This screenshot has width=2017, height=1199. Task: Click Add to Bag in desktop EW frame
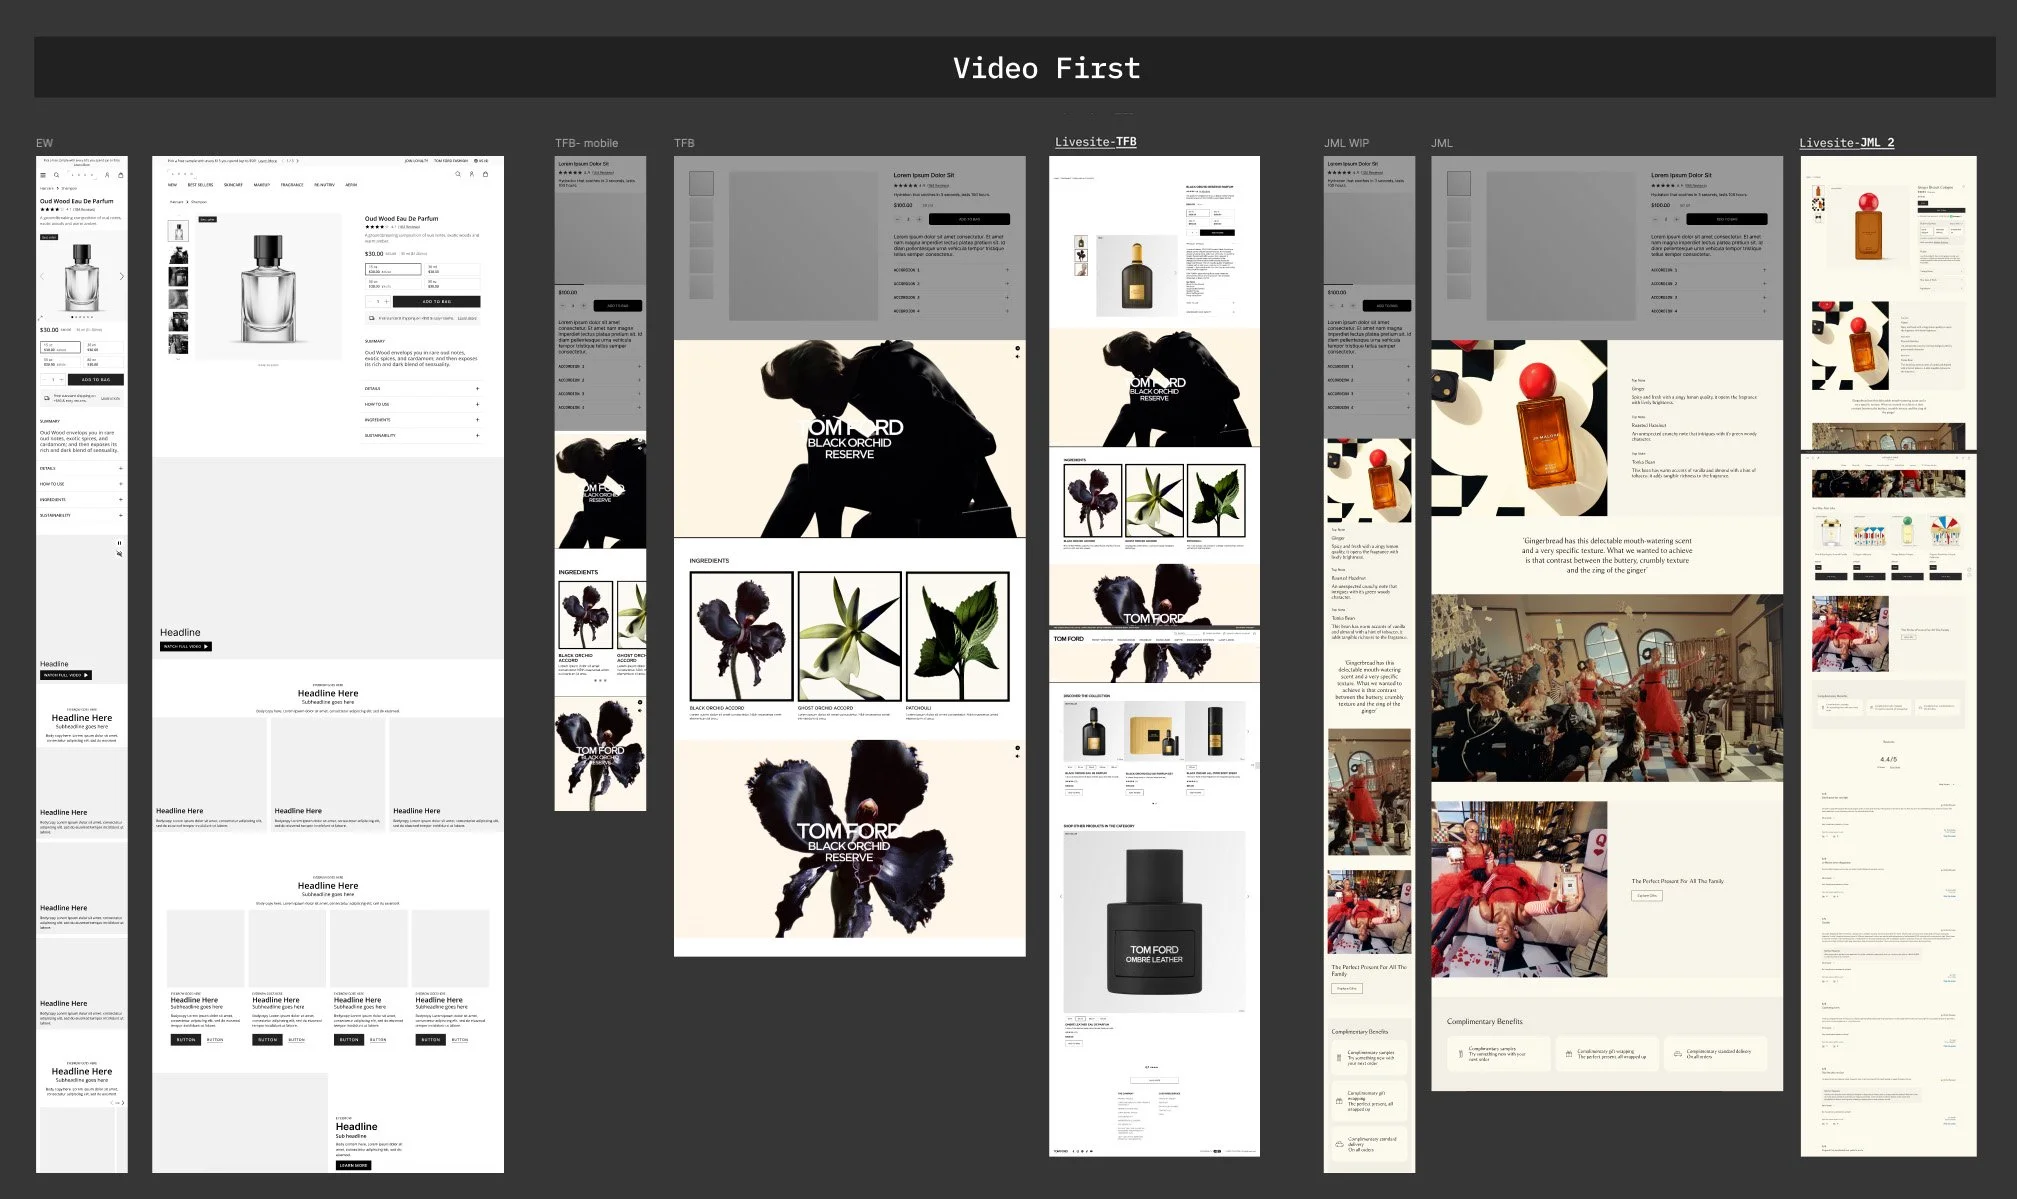pyautogui.click(x=436, y=301)
